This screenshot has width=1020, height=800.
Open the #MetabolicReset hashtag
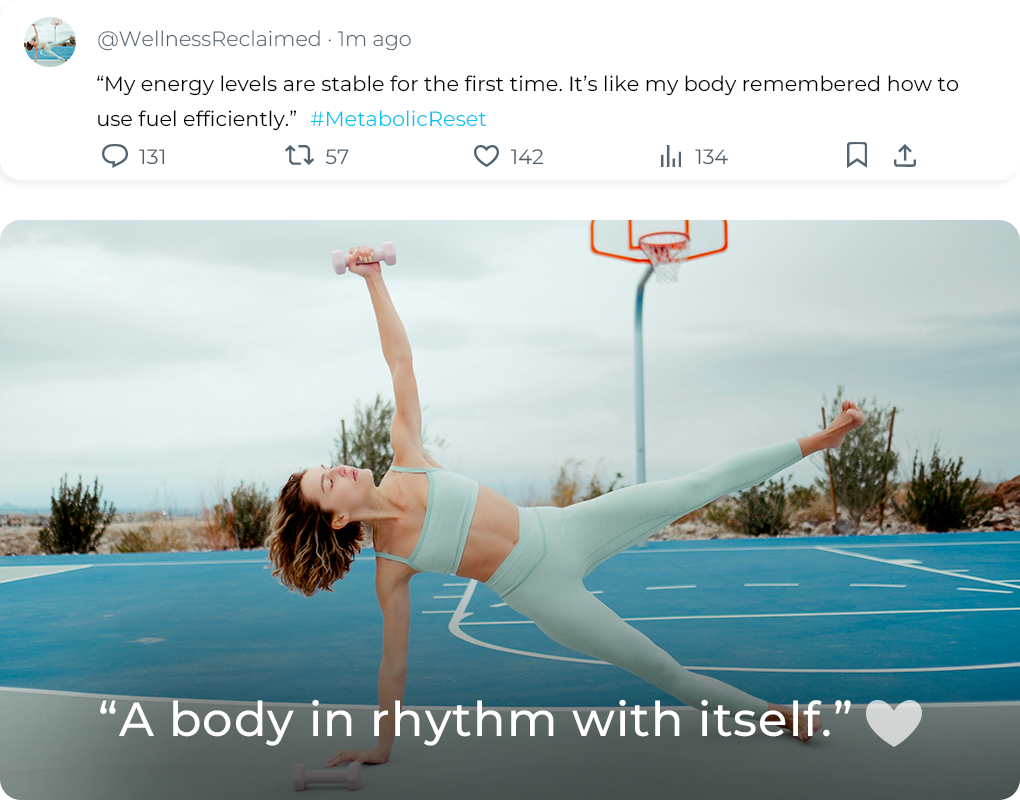[398, 119]
